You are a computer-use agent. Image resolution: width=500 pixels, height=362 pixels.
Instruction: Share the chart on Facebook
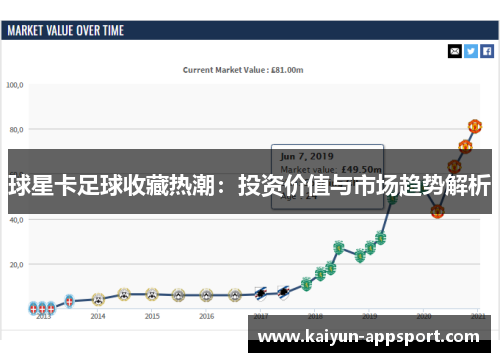point(487,51)
